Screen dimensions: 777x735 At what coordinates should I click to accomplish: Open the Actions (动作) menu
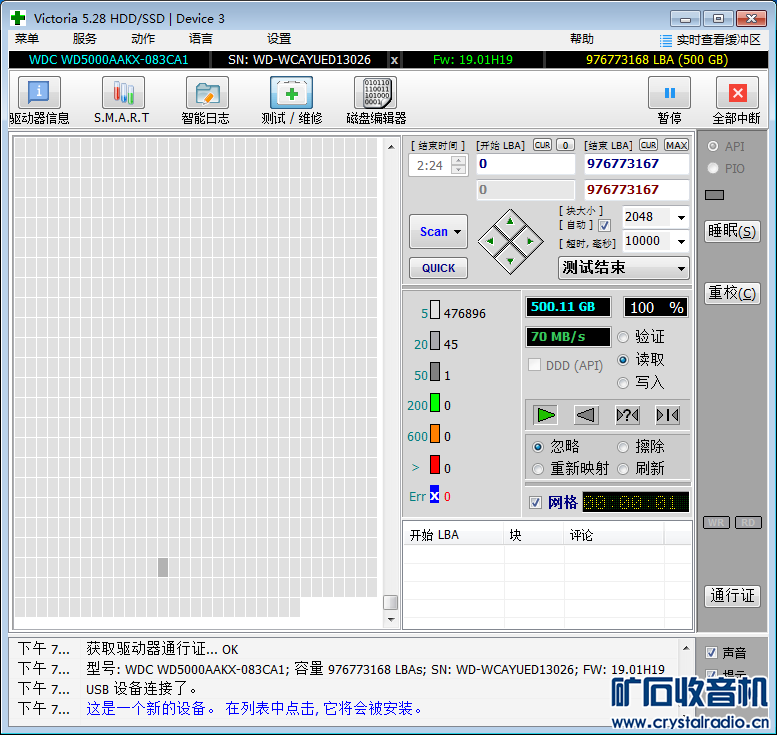tap(143, 39)
